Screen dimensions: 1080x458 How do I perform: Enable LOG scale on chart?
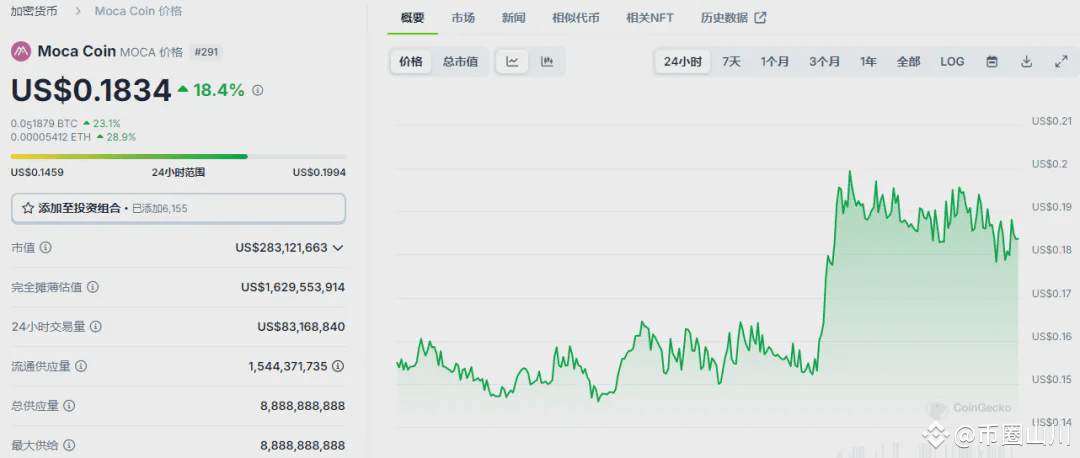coord(953,62)
